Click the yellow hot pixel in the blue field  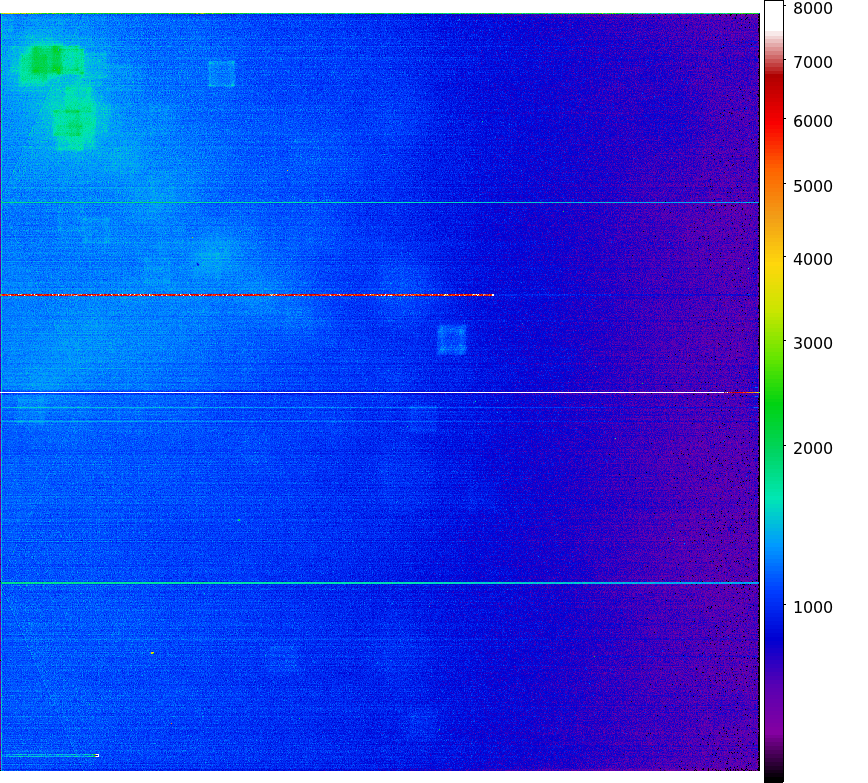(152, 653)
